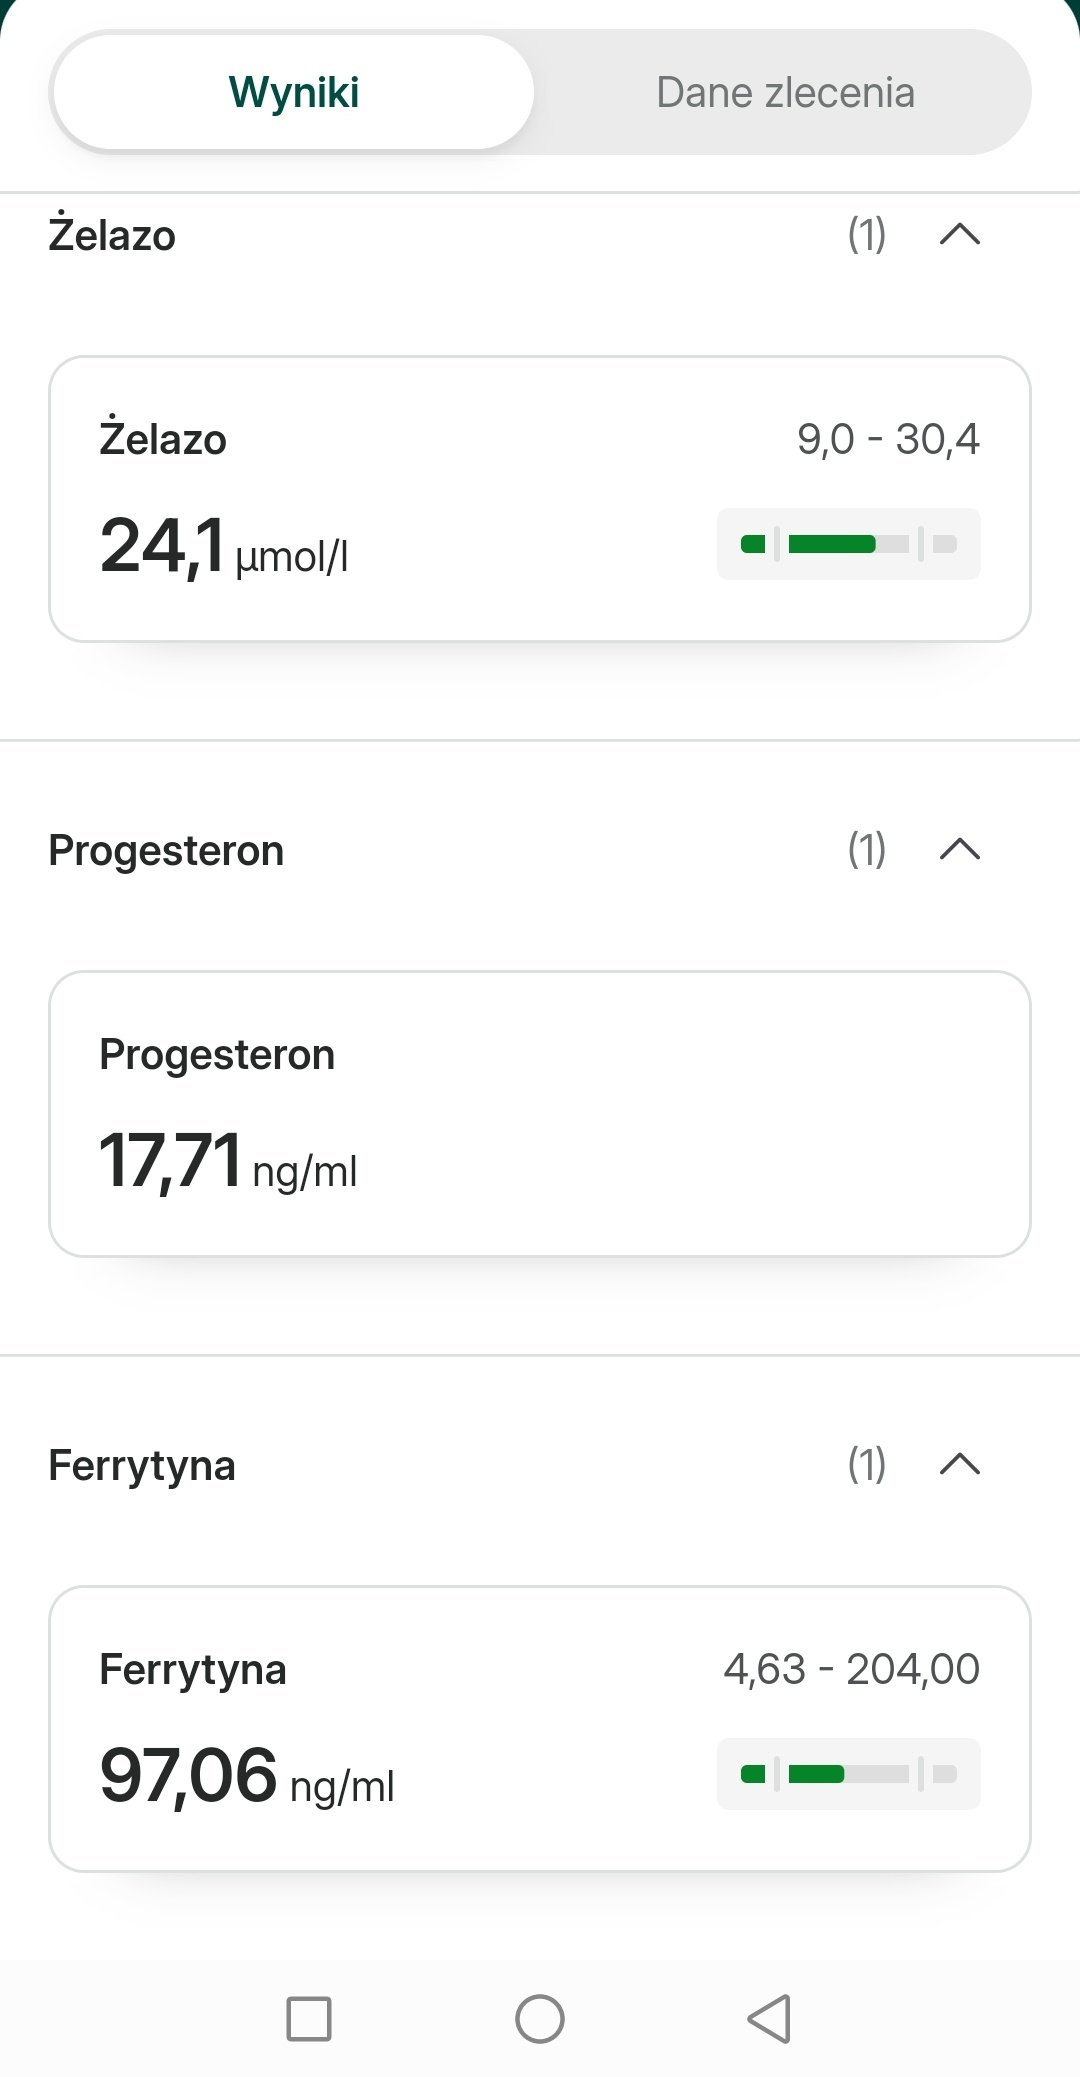Tap Android home circle button

(x=540, y=2018)
